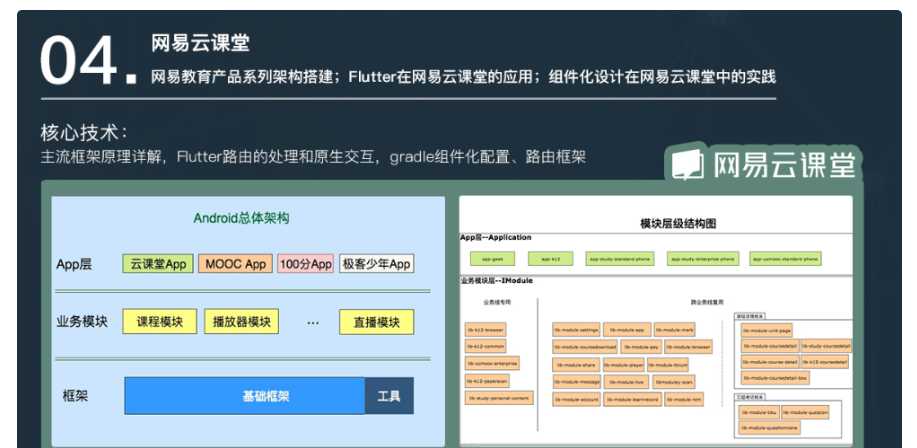Click the dark 工具 box
The height and width of the screenshot is (448, 917).
(x=389, y=396)
